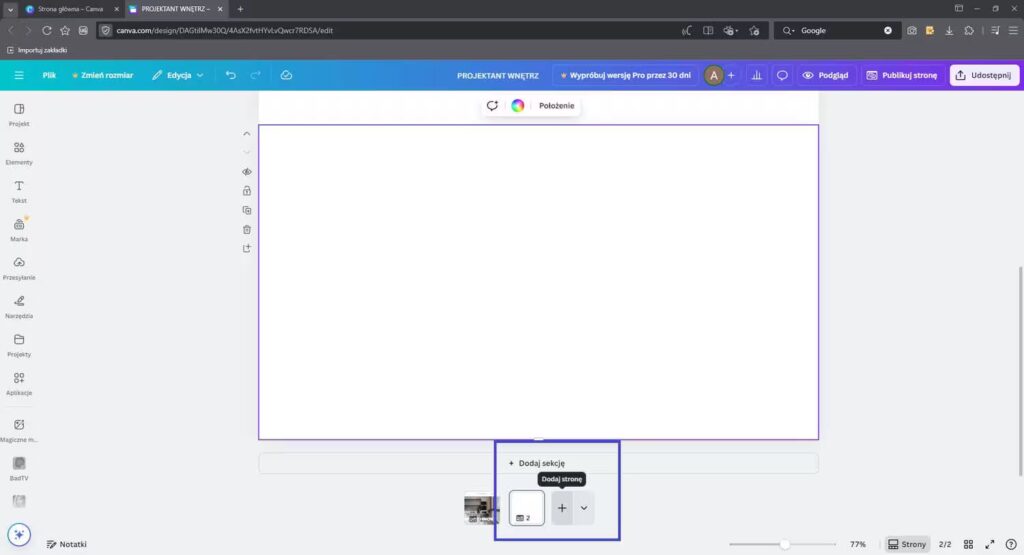Open the Narzędzia tools panel

[x=19, y=307]
